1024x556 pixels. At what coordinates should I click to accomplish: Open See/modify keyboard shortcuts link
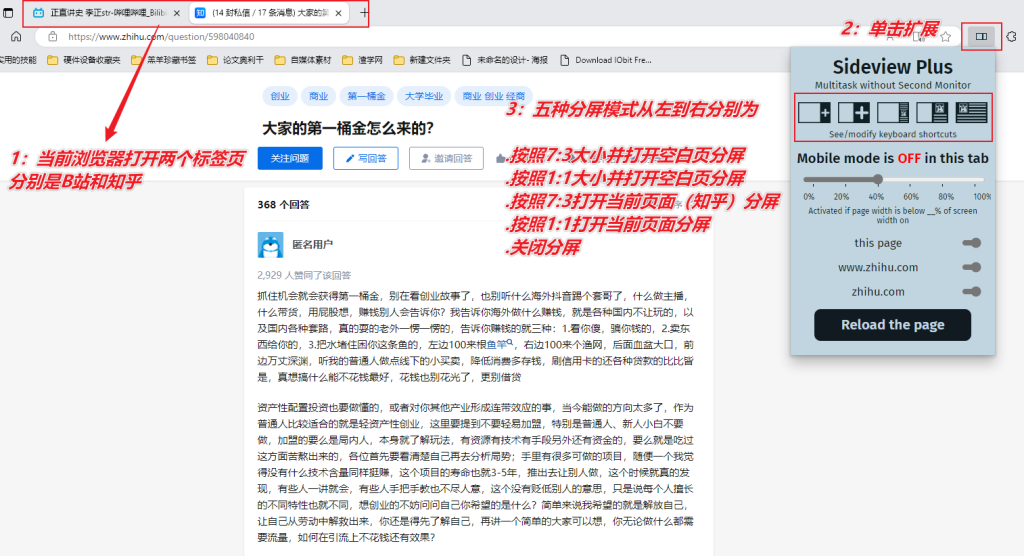(x=892, y=134)
